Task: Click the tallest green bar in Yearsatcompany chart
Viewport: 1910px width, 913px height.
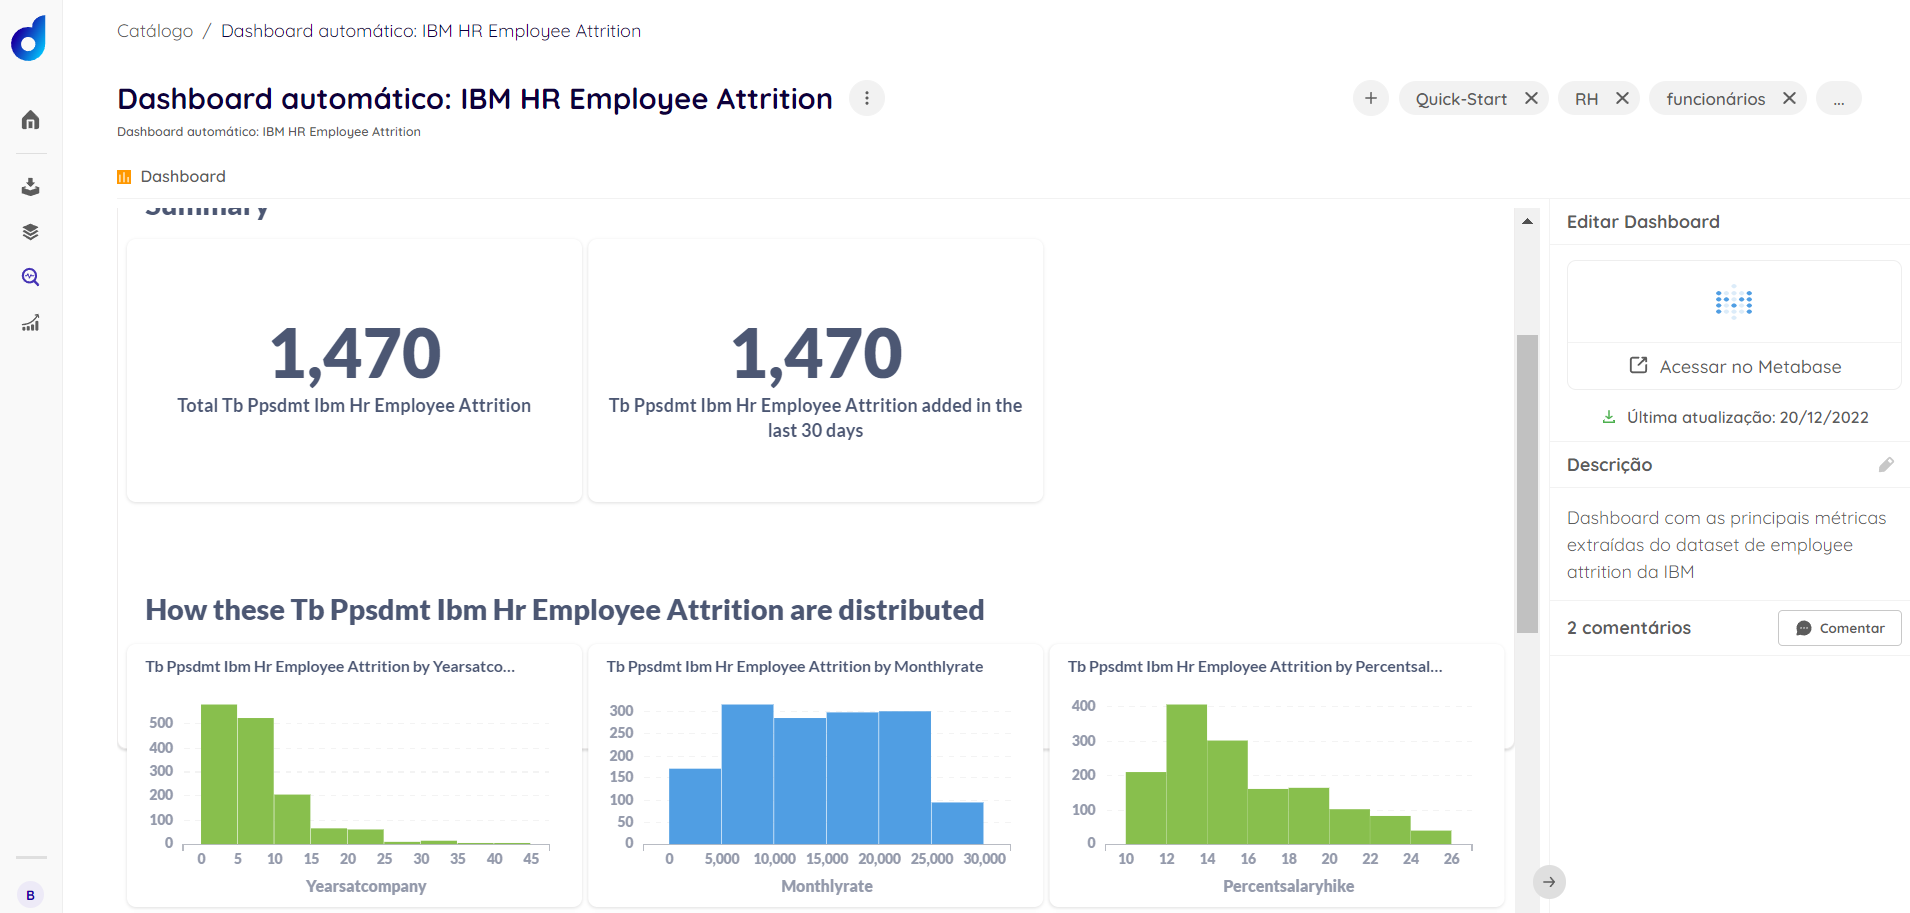Action: click(x=219, y=774)
